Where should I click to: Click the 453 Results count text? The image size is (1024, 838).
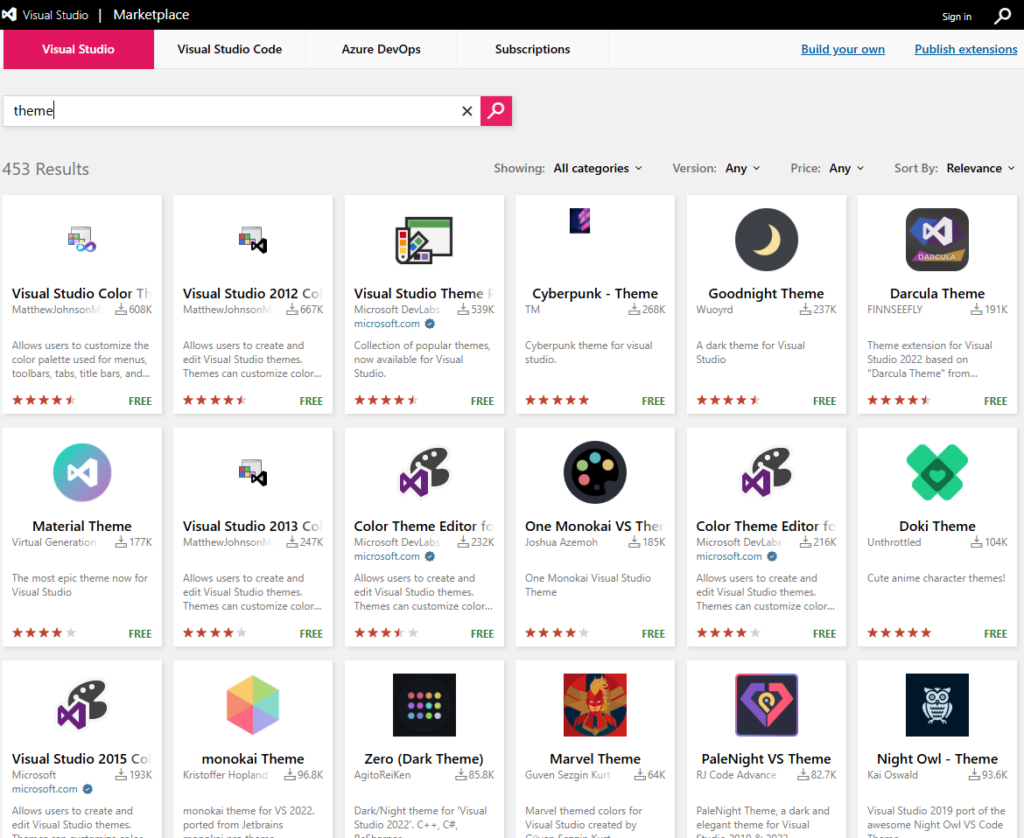coord(46,169)
